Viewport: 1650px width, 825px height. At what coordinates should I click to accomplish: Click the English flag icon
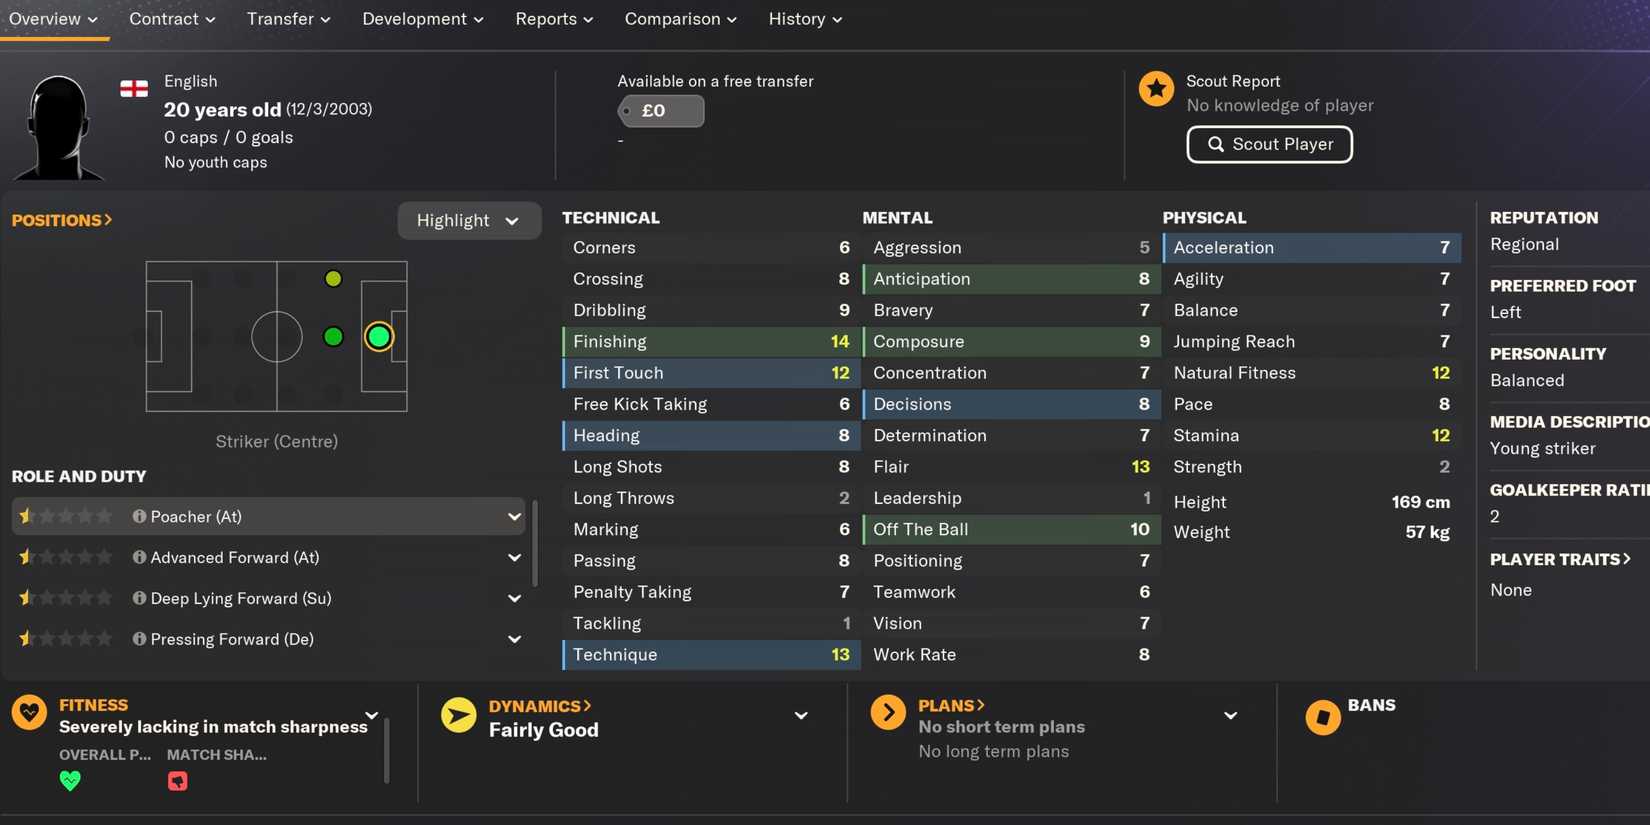[x=133, y=87]
